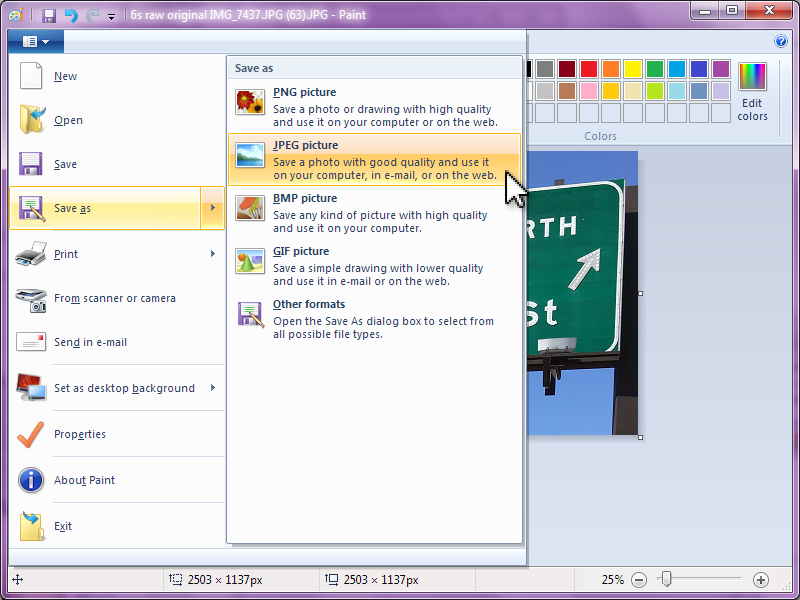Screen dimensions: 800x600
Task: Click the Paint palette icon in title bar
Action: (x=16, y=15)
